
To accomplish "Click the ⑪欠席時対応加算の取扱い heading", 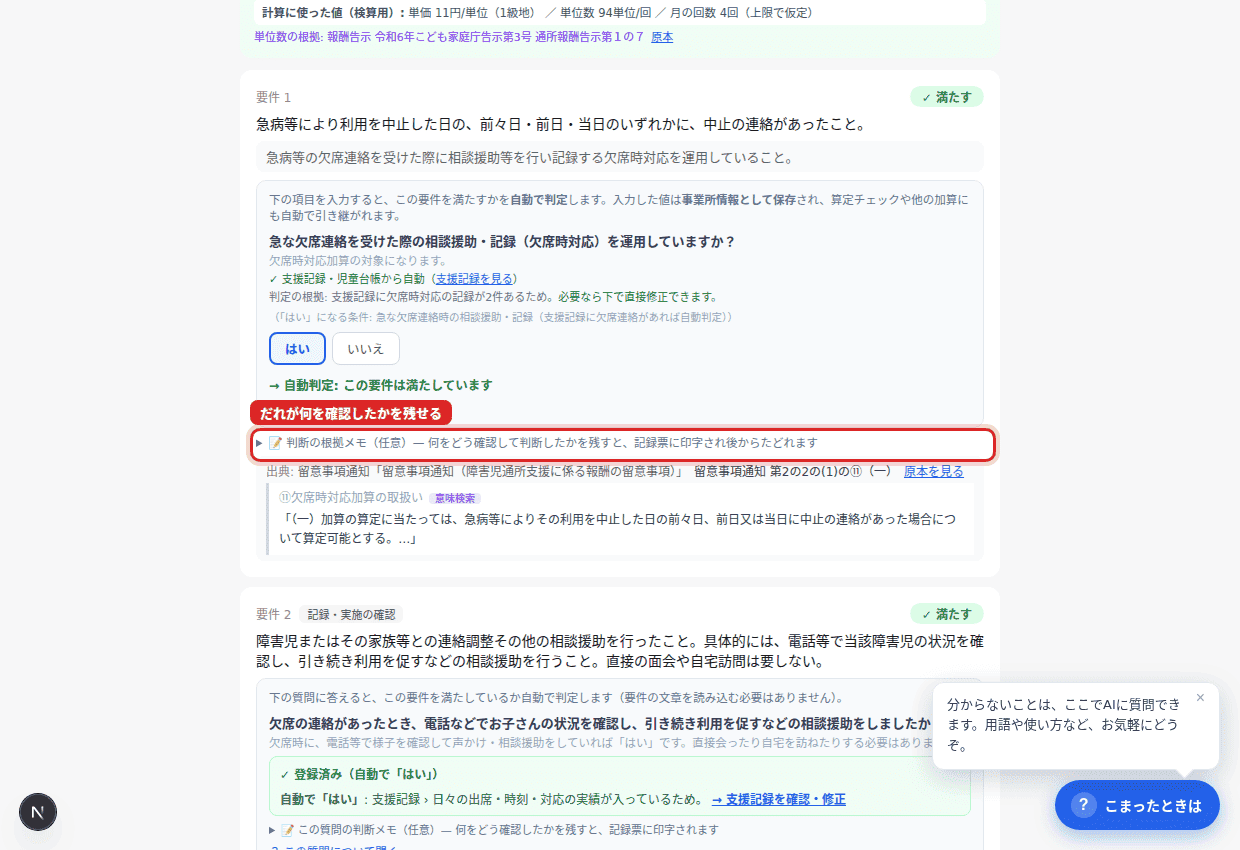I will click(x=351, y=497).
